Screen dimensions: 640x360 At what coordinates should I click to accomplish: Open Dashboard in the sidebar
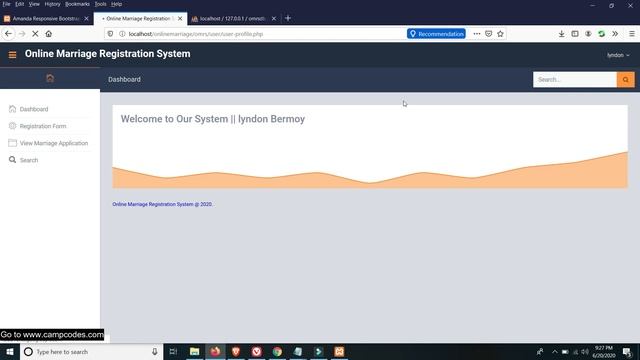point(34,109)
